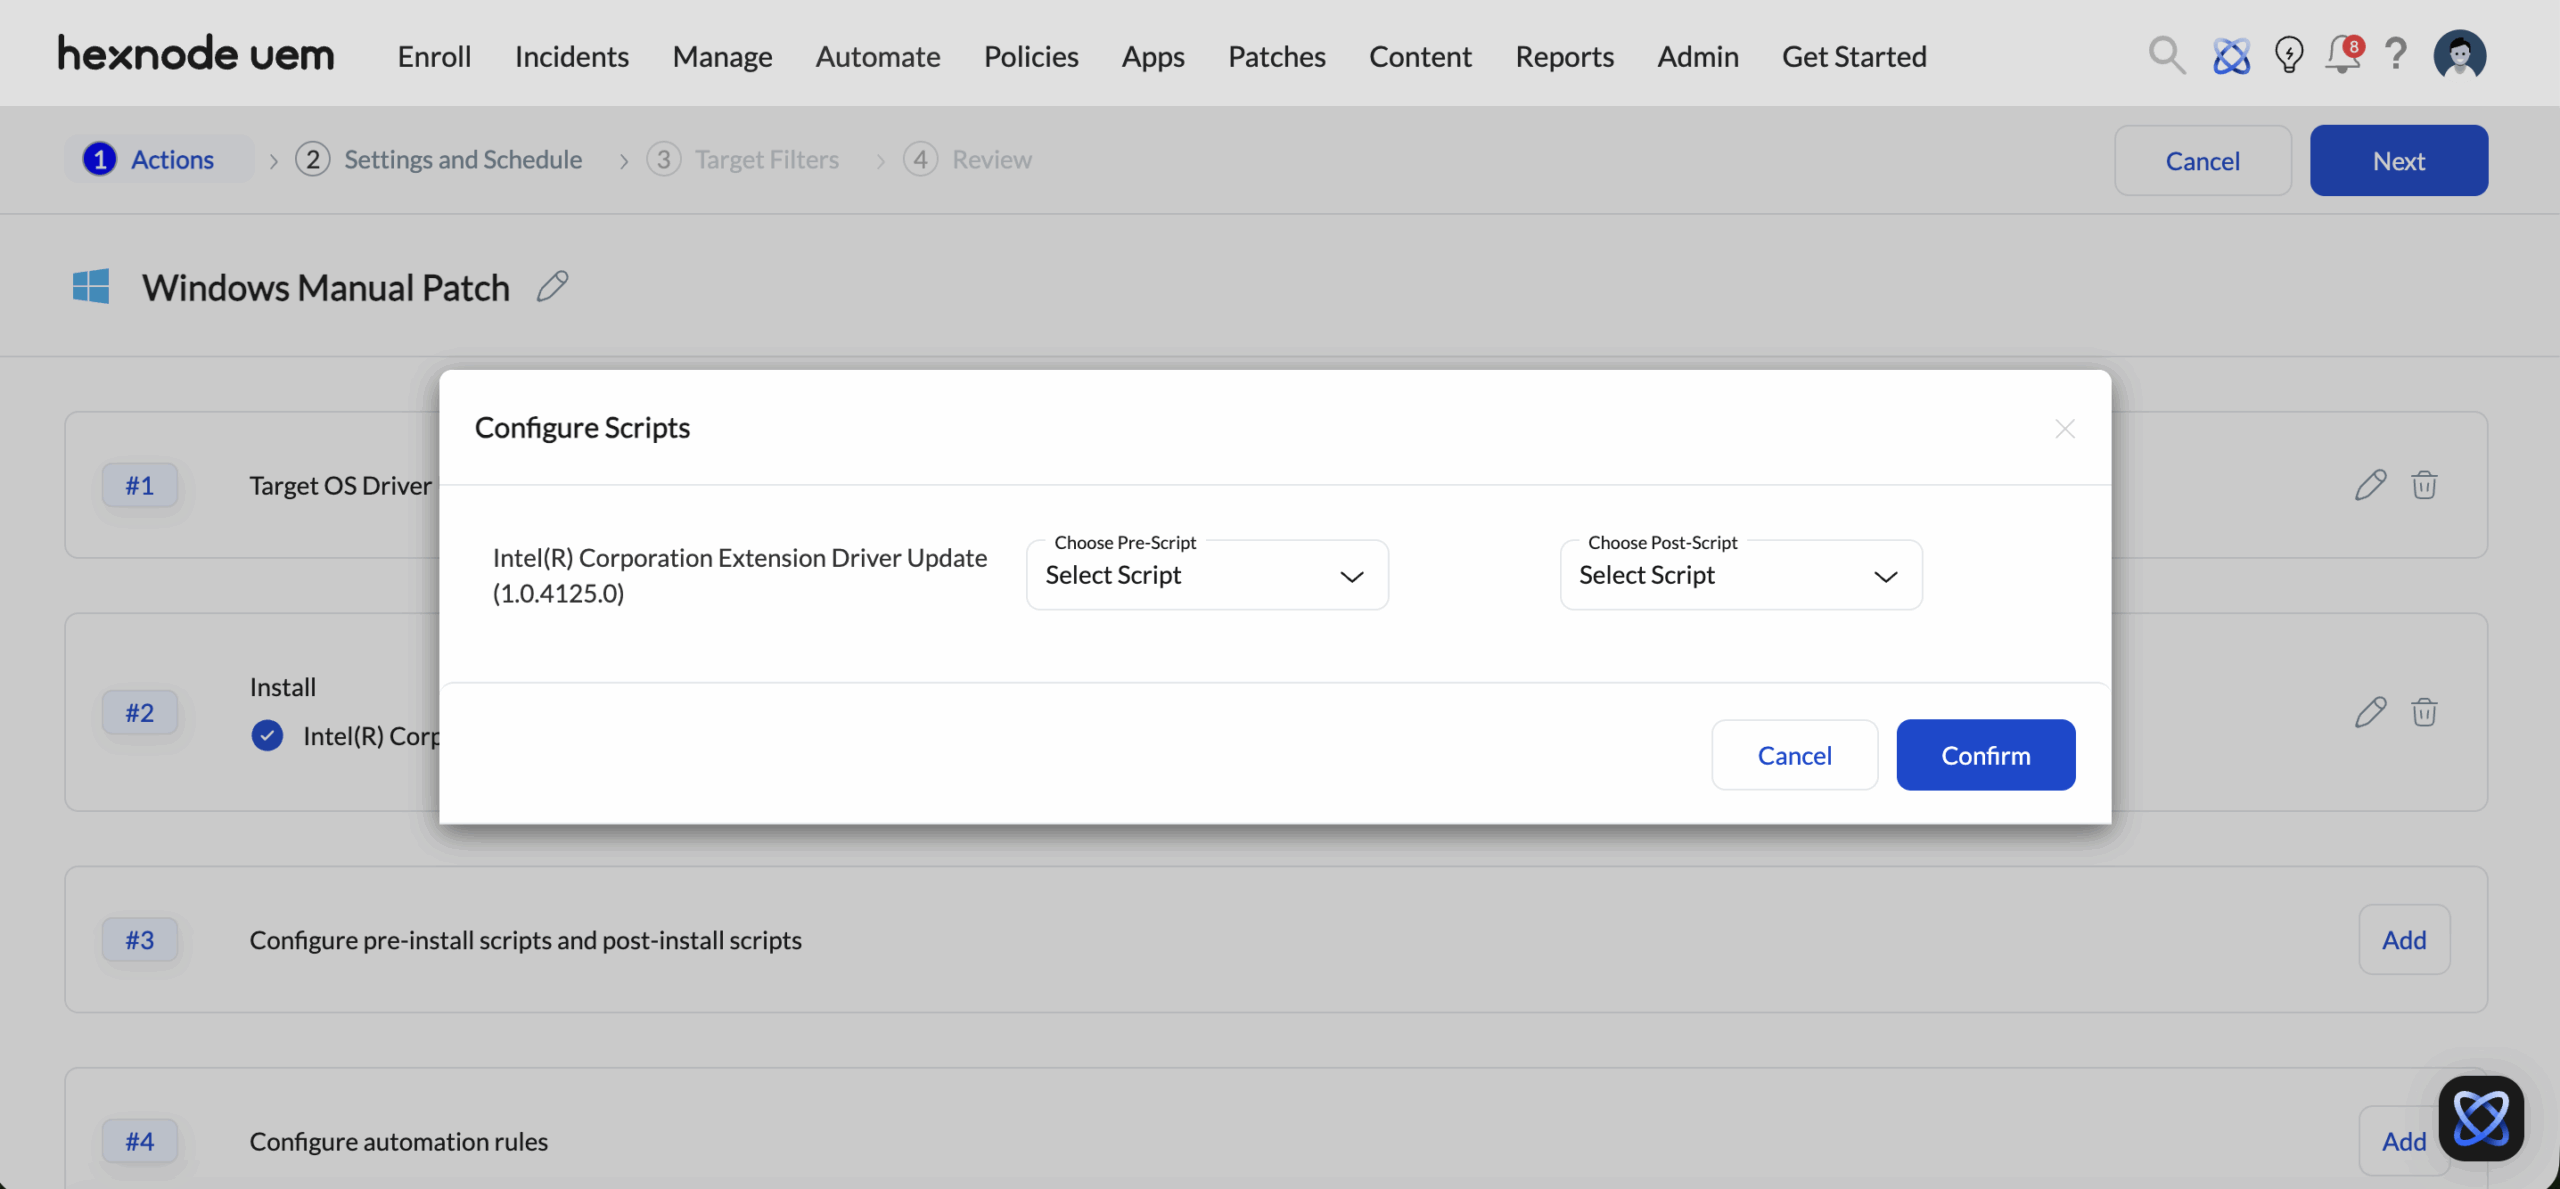This screenshot has width=2560, height=1189.
Task: Close the Configure Scripts dialog
Action: click(x=2065, y=428)
